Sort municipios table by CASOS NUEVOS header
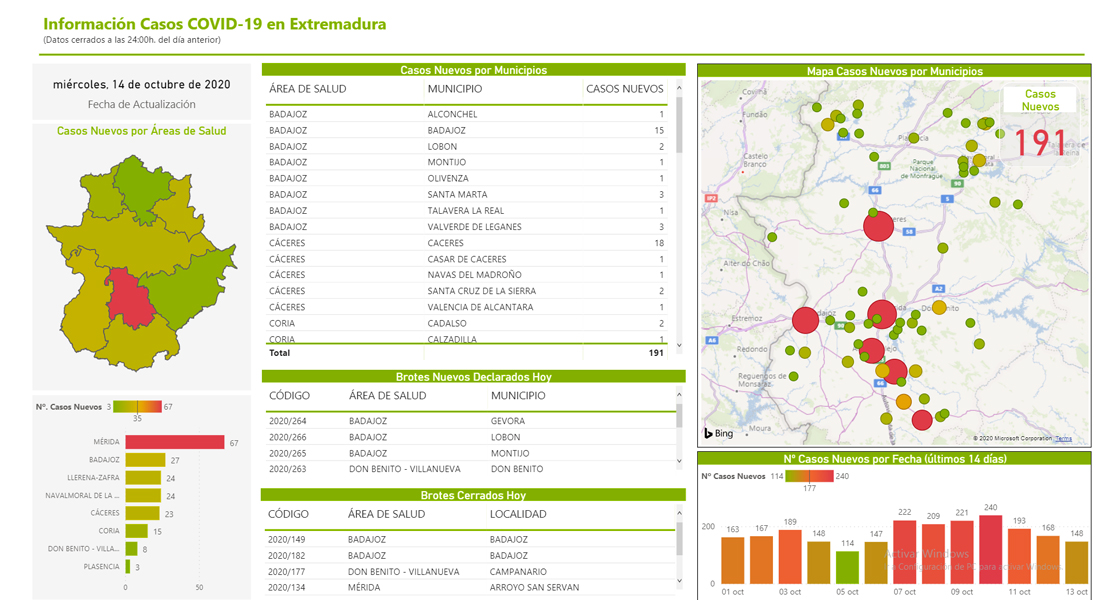Screen dimensions: 1110x600 (624, 89)
